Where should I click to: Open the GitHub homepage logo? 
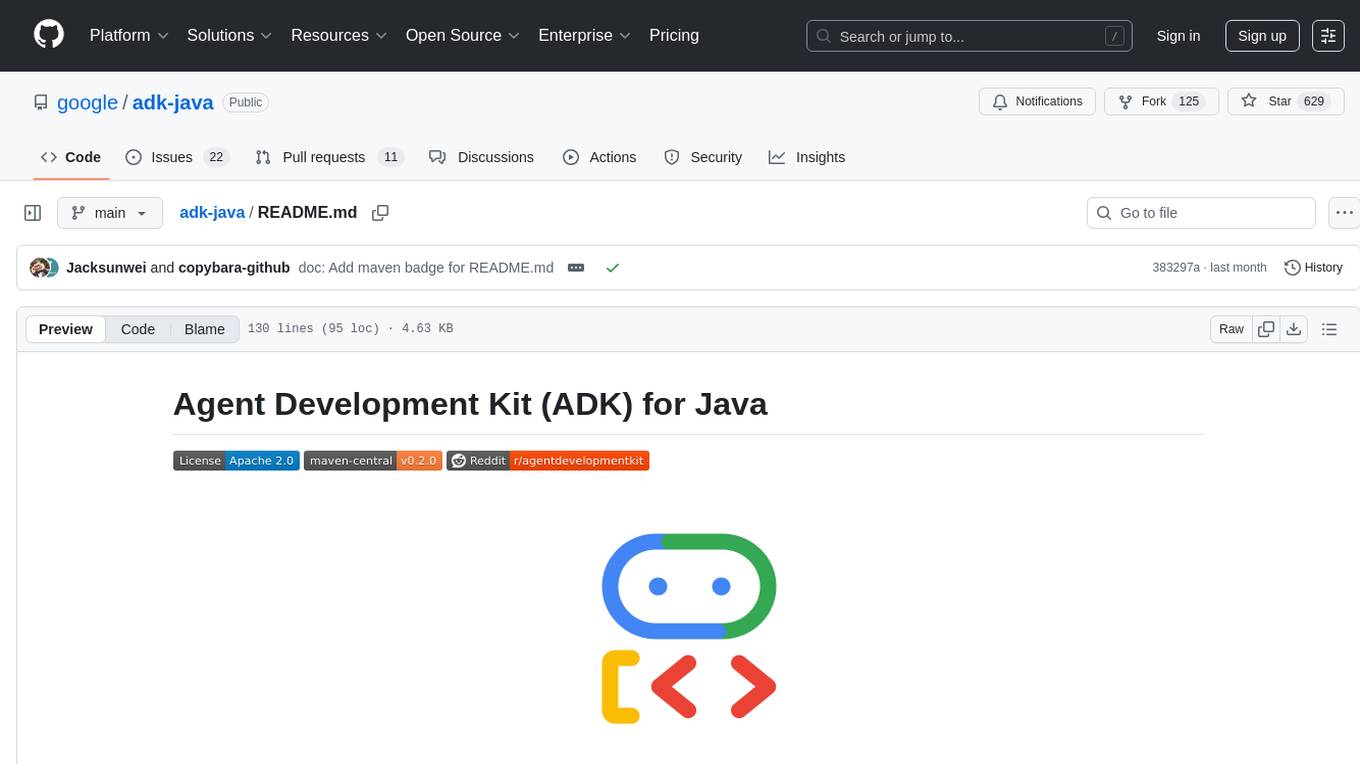click(49, 35)
